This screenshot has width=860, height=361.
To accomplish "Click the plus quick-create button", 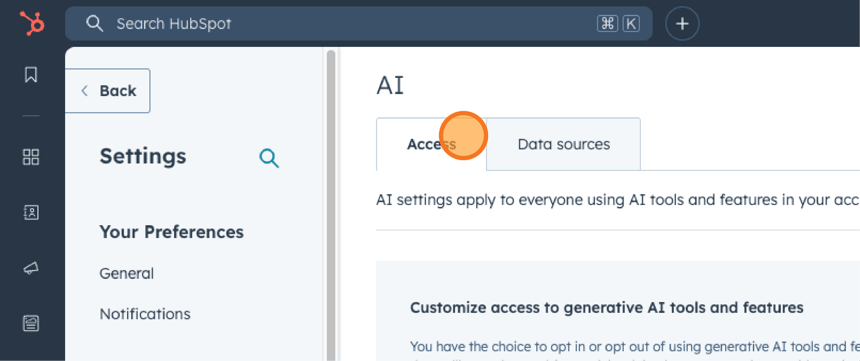I will [x=682, y=24].
